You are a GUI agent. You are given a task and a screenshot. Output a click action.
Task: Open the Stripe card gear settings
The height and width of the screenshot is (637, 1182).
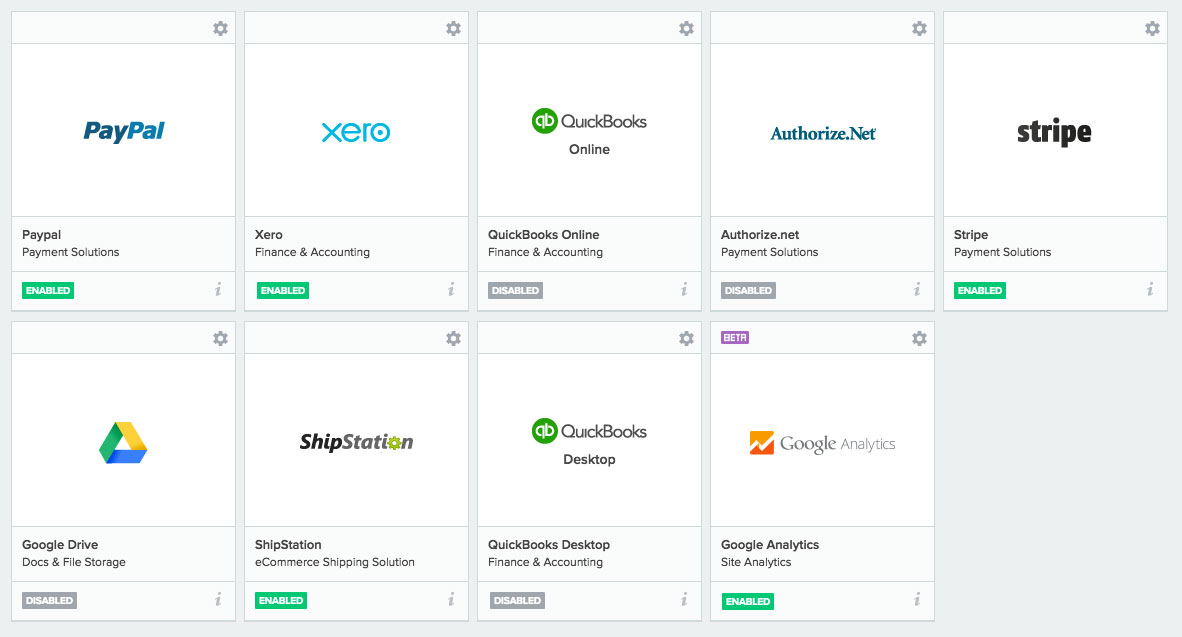click(1152, 29)
